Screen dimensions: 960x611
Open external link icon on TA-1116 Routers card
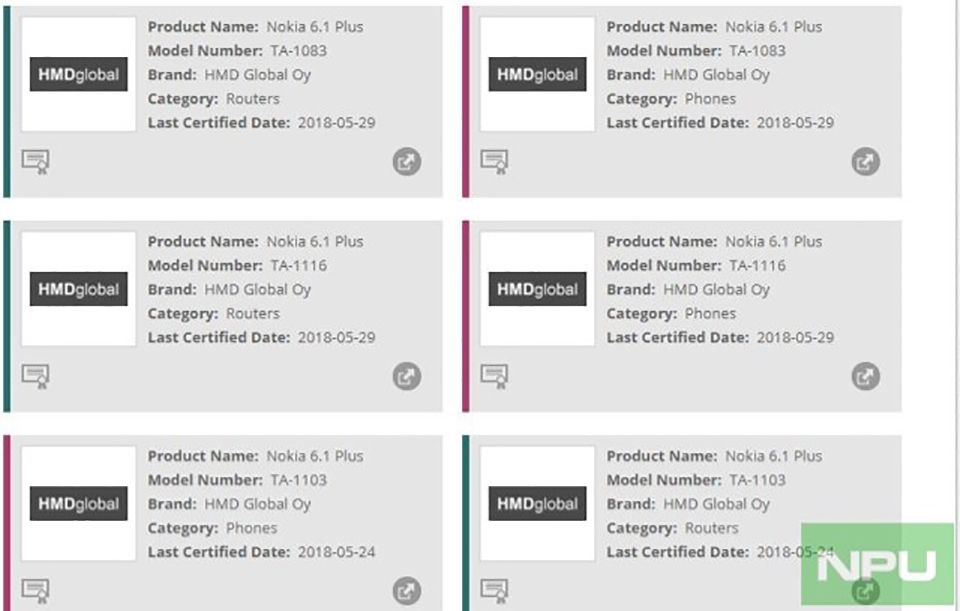point(407,377)
